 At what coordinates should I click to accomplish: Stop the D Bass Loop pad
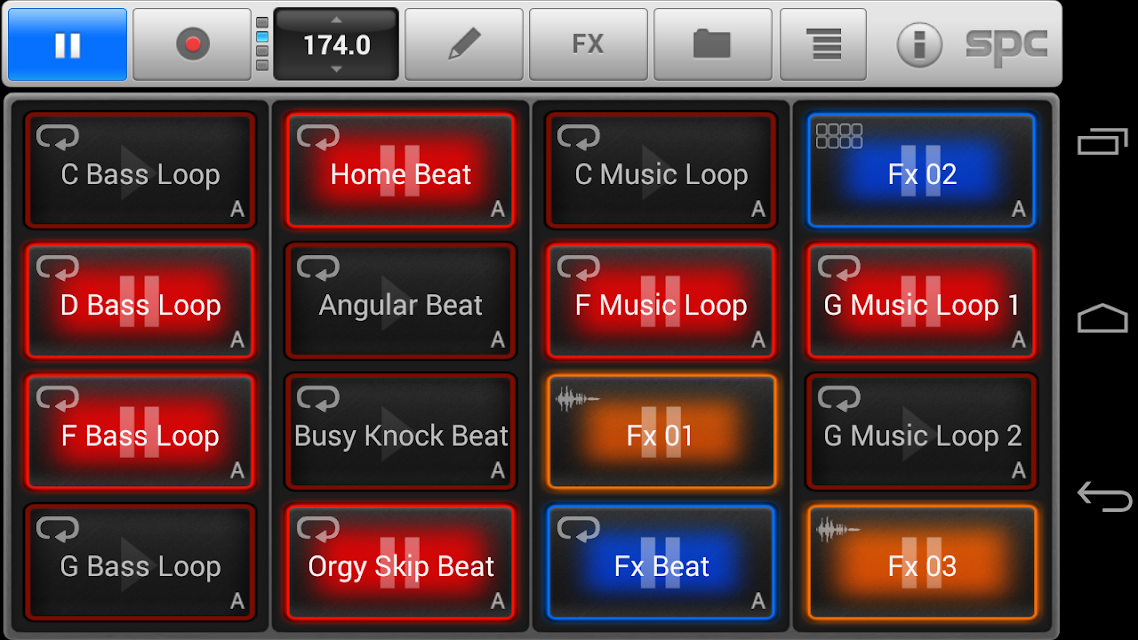tap(140, 301)
